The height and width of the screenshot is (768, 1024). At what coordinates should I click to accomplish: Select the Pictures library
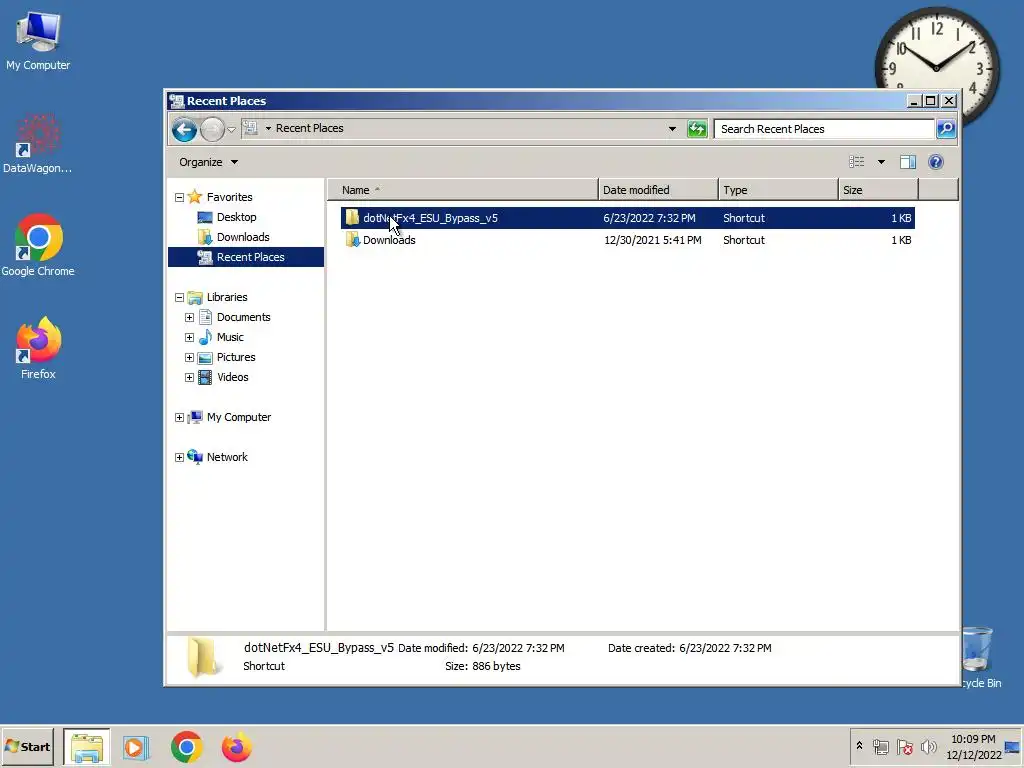236,357
